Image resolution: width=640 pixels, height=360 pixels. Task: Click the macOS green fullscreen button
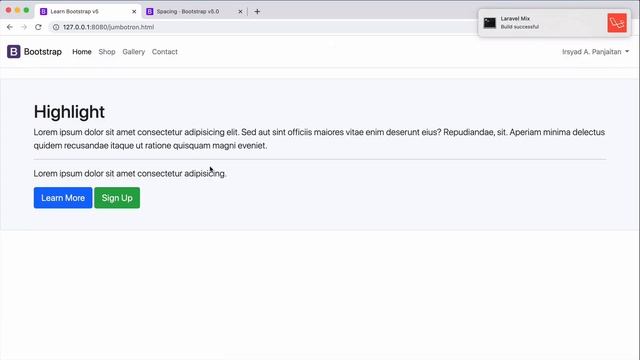coord(26,10)
